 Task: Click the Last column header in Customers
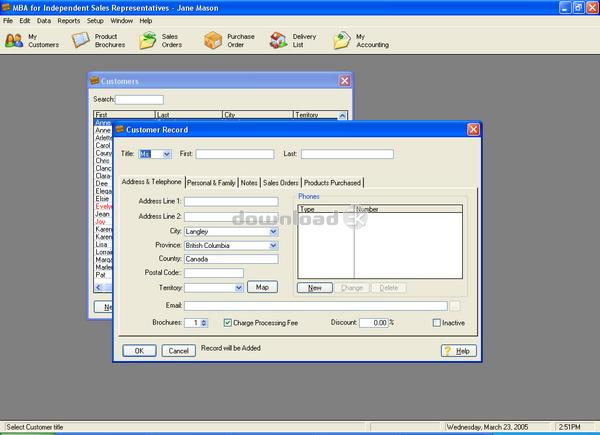[x=189, y=115]
